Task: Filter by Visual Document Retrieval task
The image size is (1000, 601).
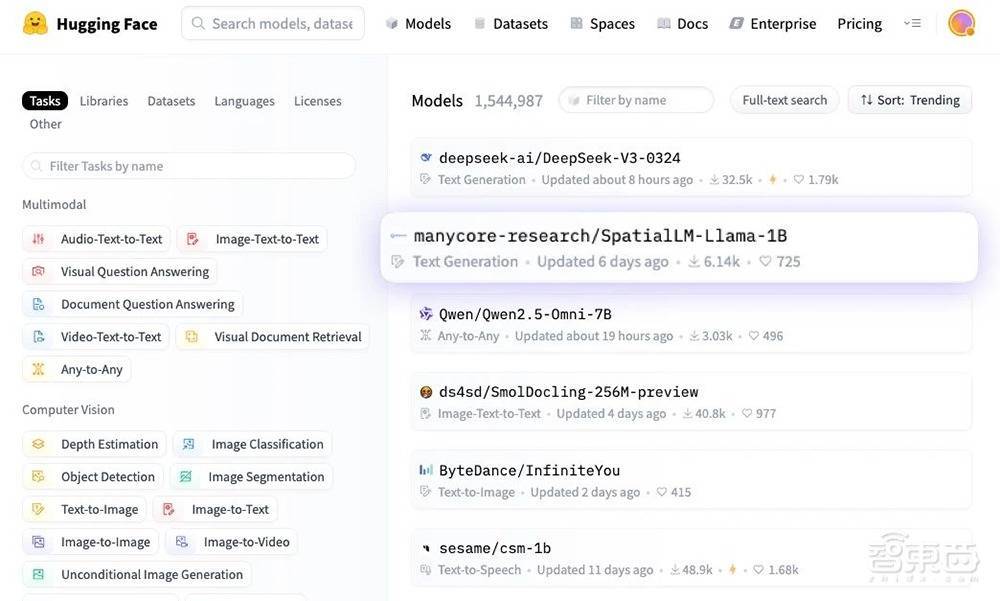Action: (272, 336)
